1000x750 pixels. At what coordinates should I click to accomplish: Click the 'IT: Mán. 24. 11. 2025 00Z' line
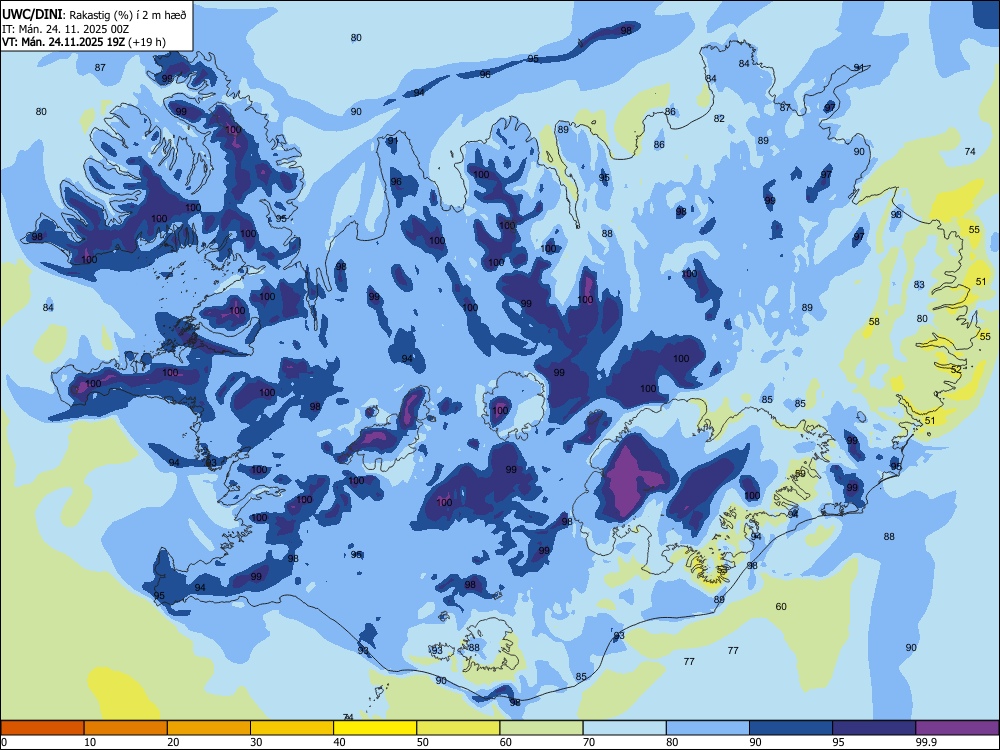point(66,29)
